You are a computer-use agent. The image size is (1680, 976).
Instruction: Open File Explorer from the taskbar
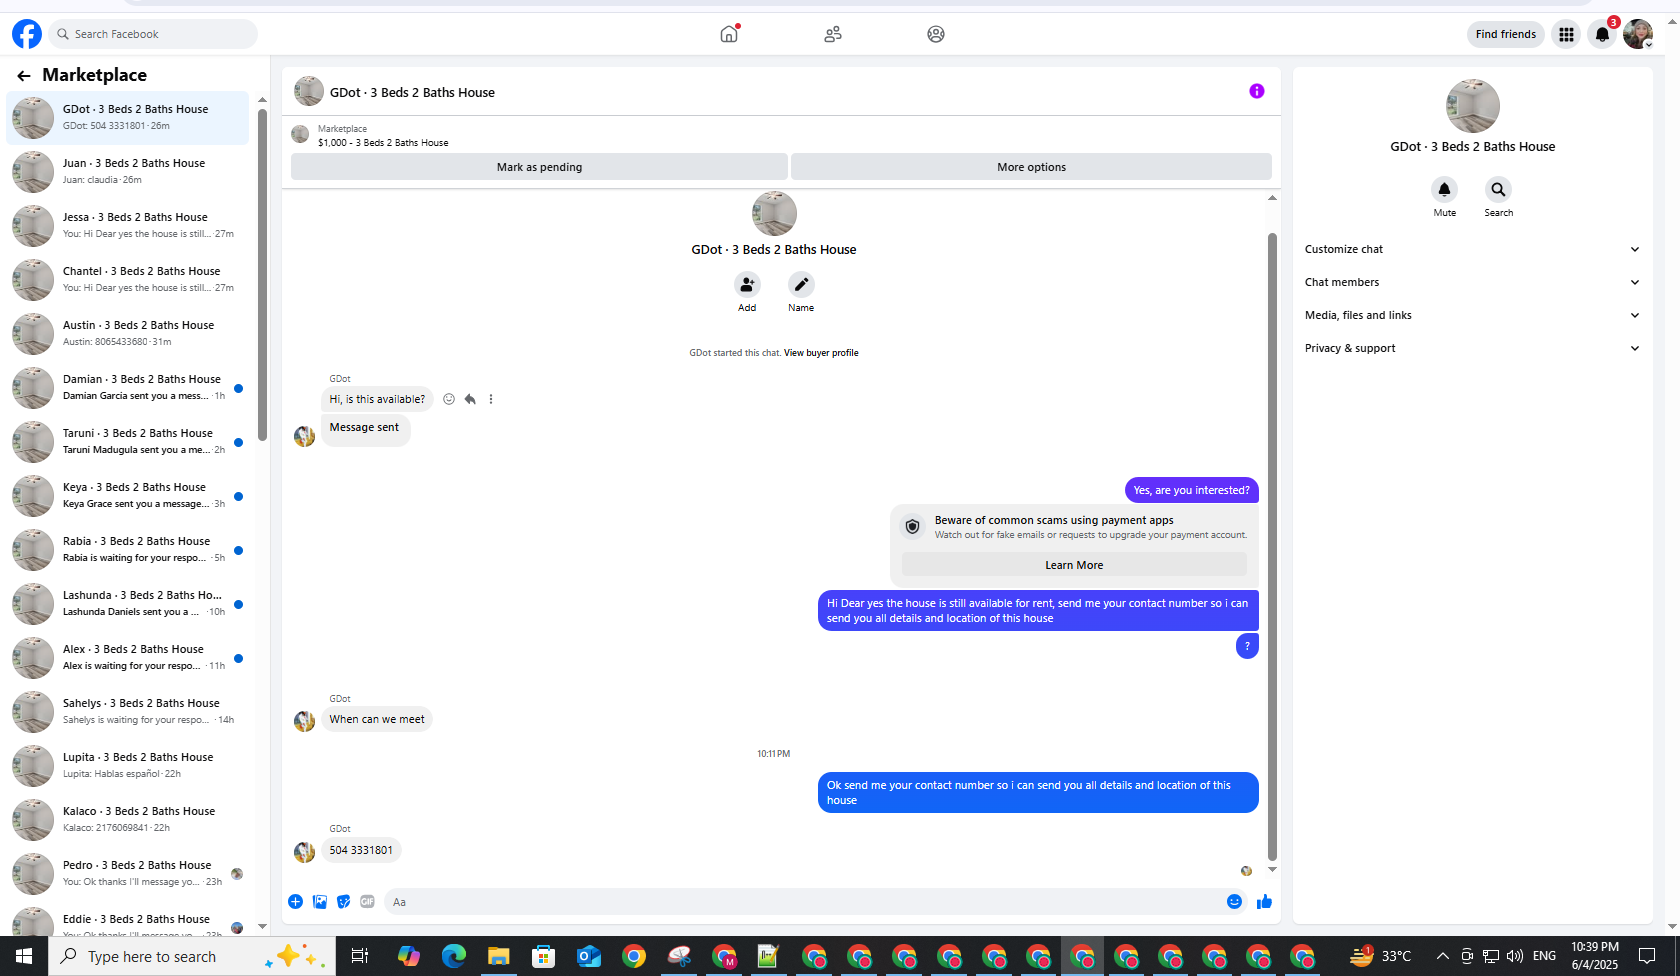point(498,956)
